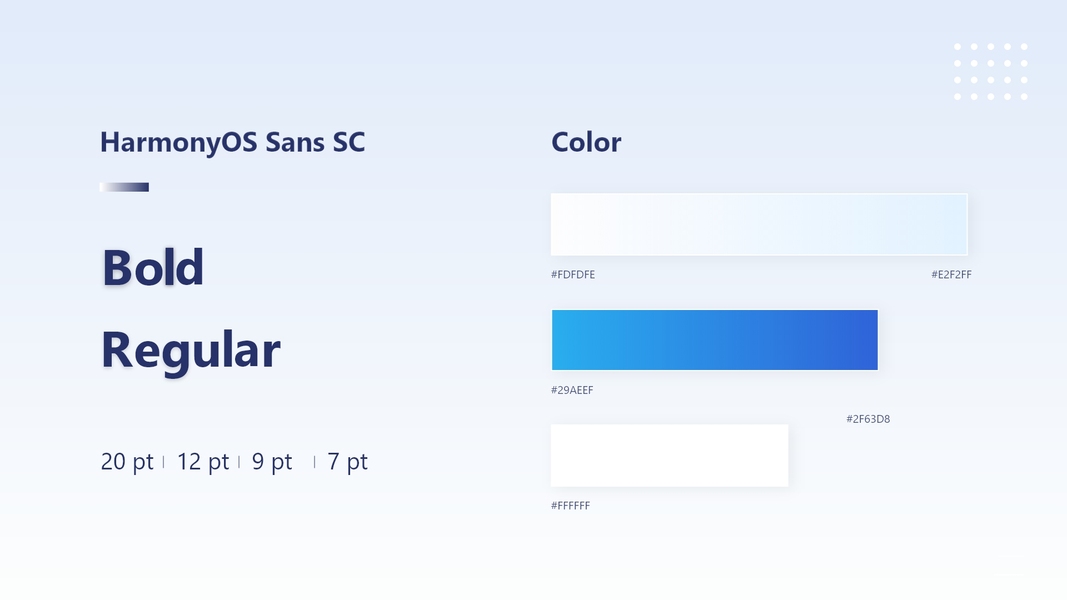Select the 20 pt size label

coord(127,462)
